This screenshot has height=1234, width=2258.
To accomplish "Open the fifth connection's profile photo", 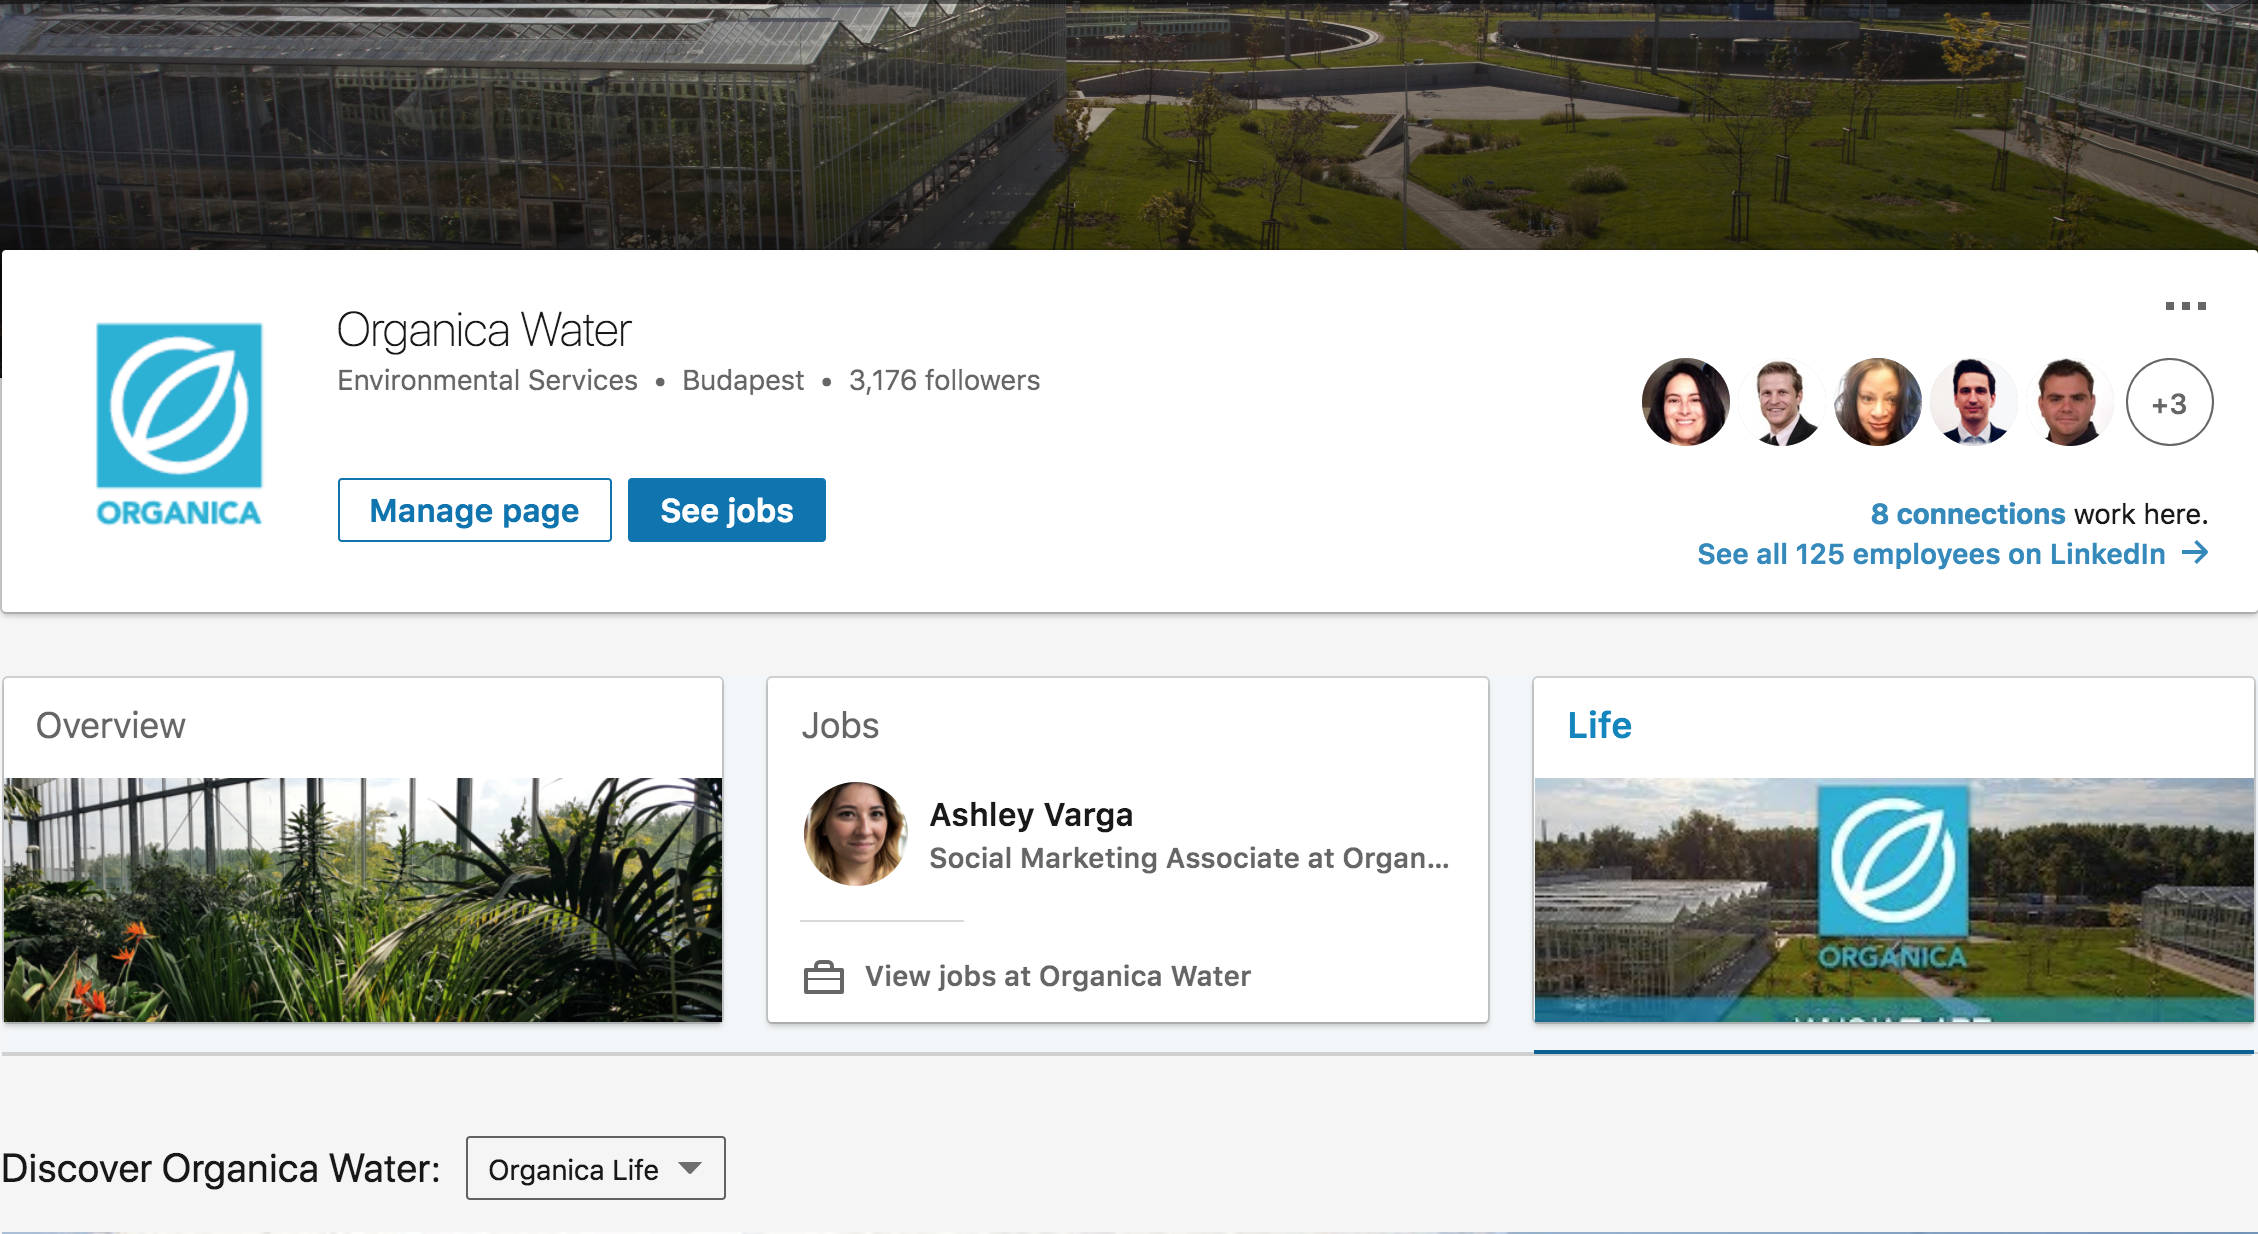I will coord(2070,402).
